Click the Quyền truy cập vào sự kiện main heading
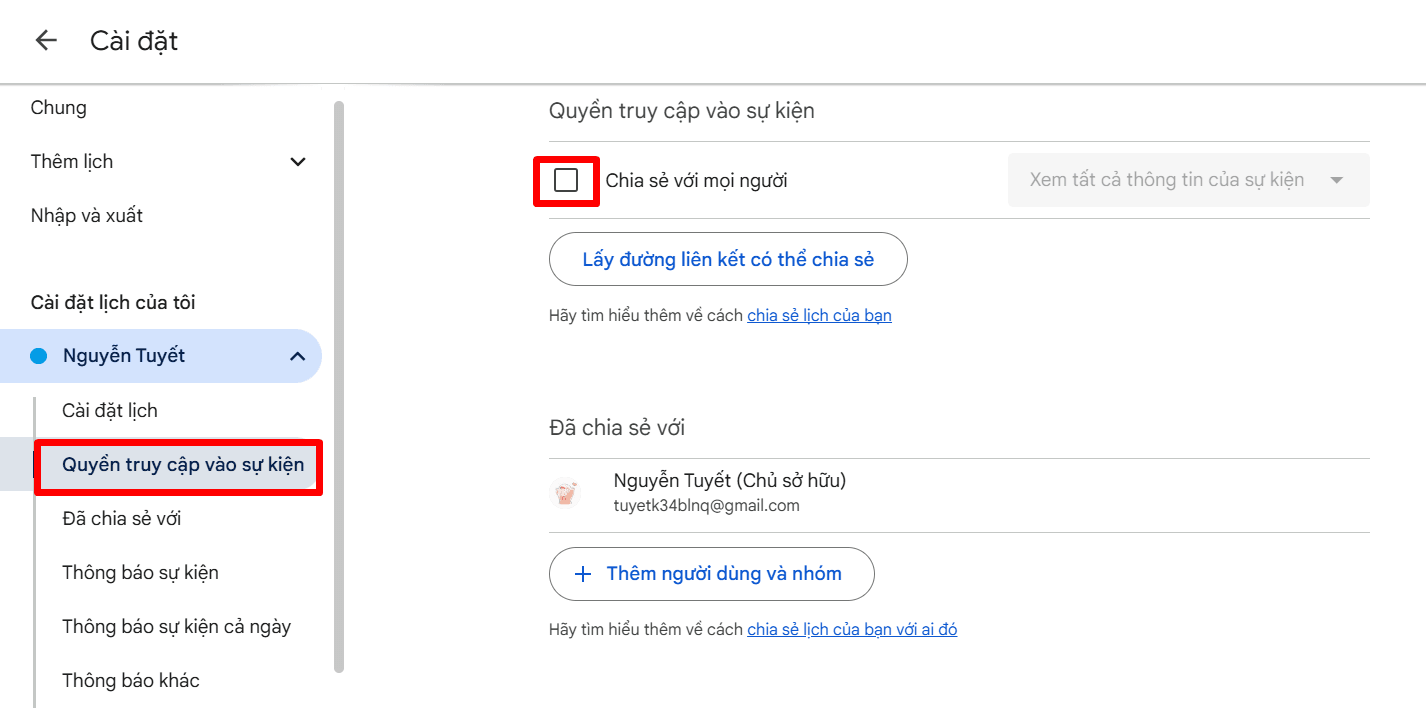Image resolution: width=1426 pixels, height=708 pixels. pyautogui.click(x=682, y=110)
